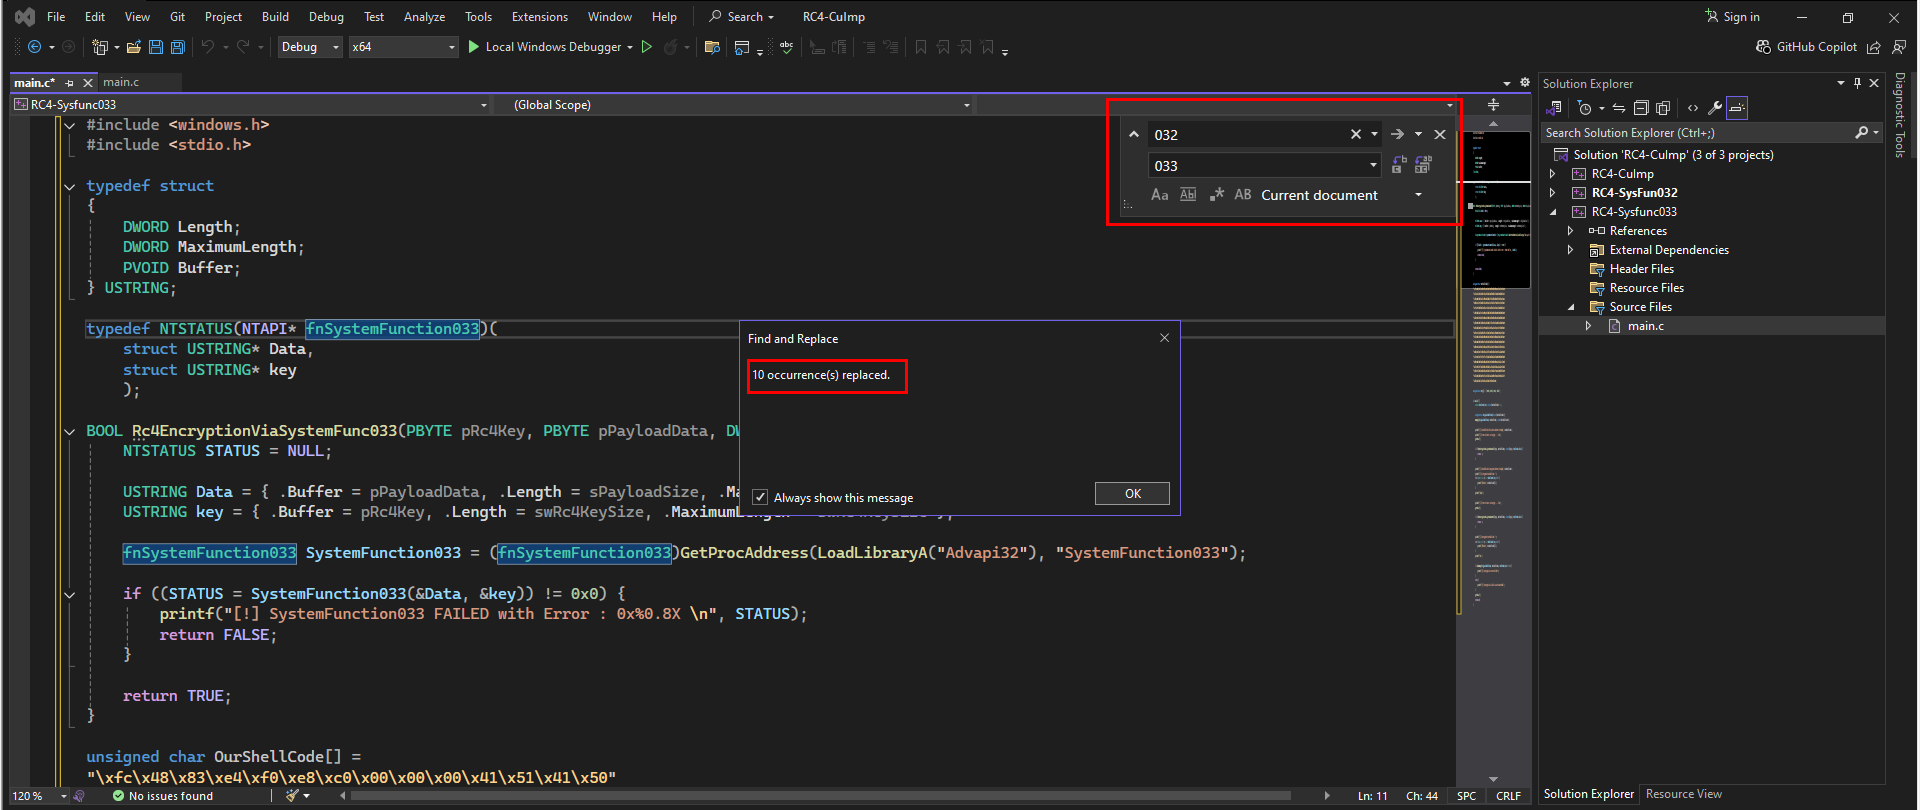Select main.c in Solution Explorer
1920x810 pixels.
click(1645, 326)
